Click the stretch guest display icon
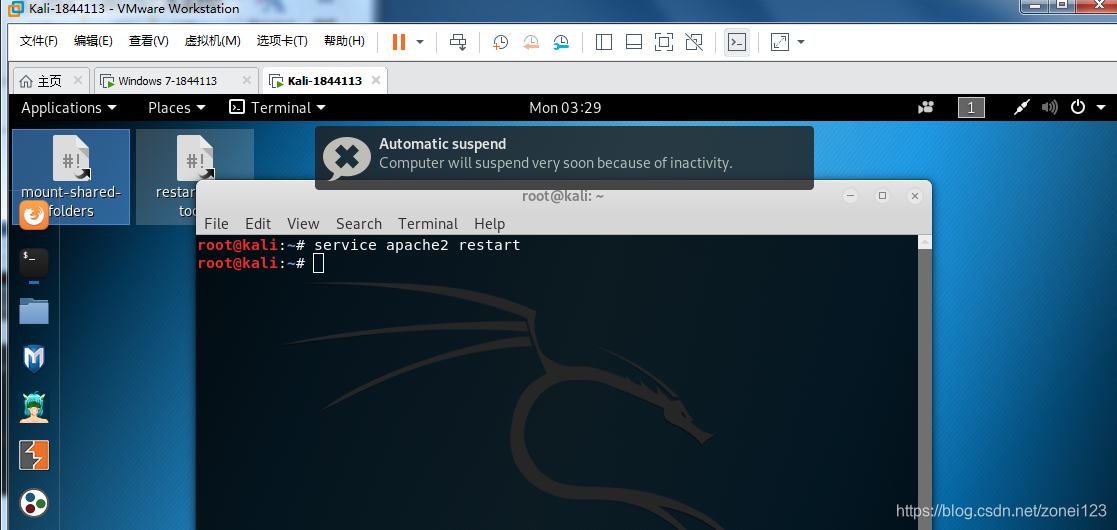1117x530 pixels. (780, 42)
